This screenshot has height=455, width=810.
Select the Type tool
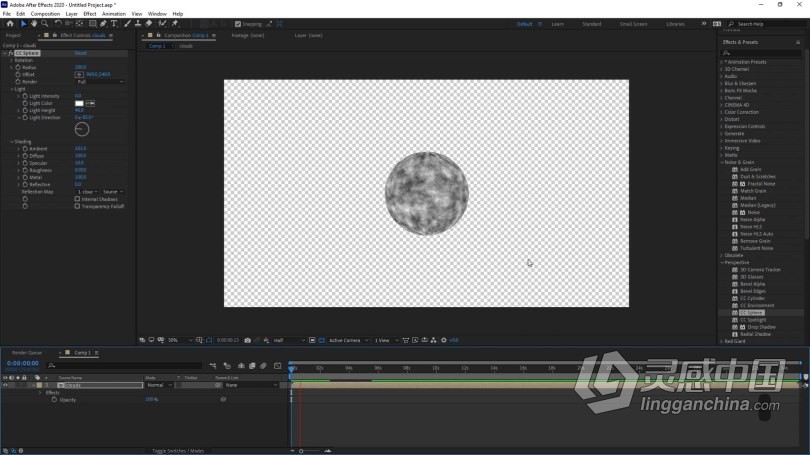click(114, 24)
